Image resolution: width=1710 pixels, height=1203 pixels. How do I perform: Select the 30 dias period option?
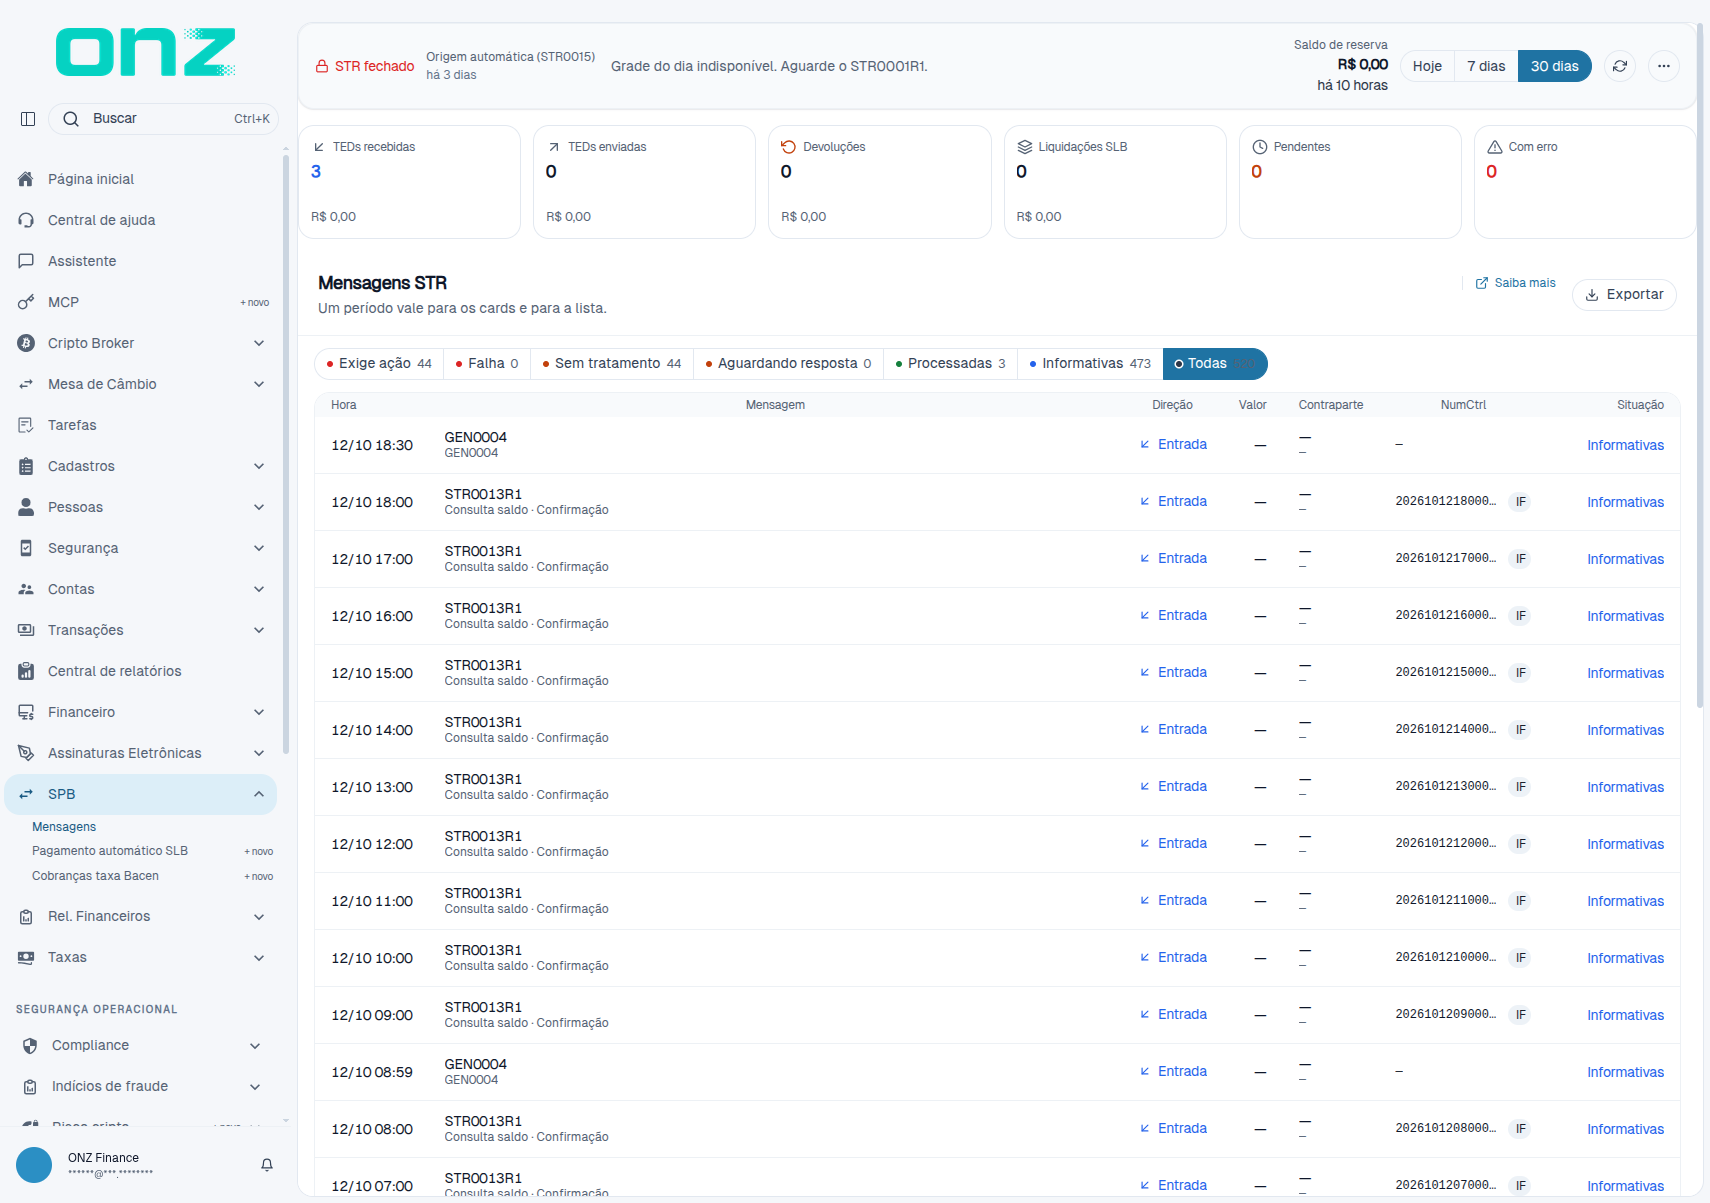(1554, 66)
